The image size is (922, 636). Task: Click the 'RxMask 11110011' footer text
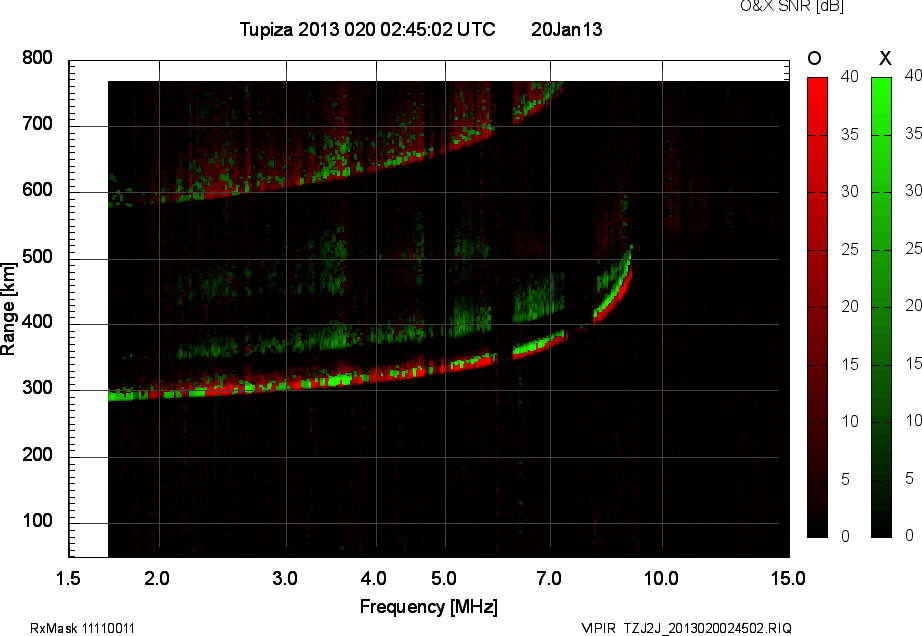pos(82,628)
